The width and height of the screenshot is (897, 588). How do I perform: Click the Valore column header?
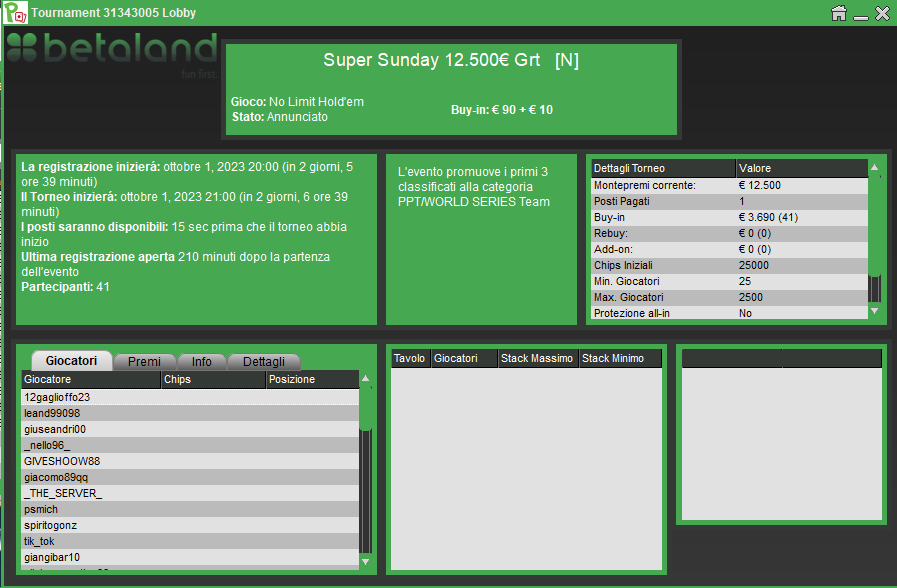pyautogui.click(x=801, y=168)
